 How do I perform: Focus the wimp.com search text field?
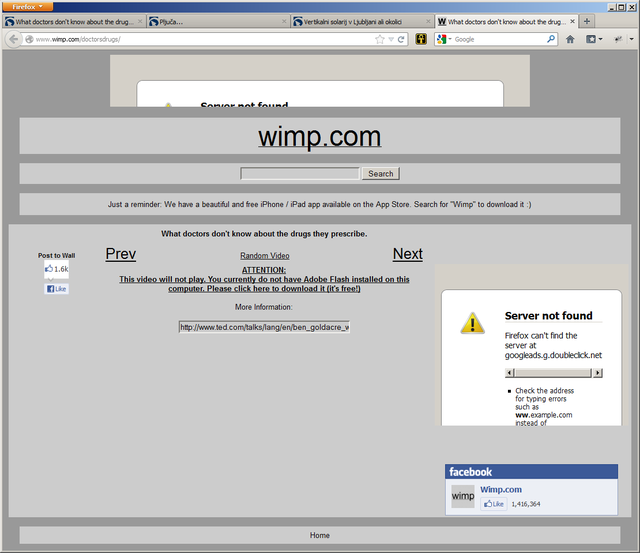300,173
